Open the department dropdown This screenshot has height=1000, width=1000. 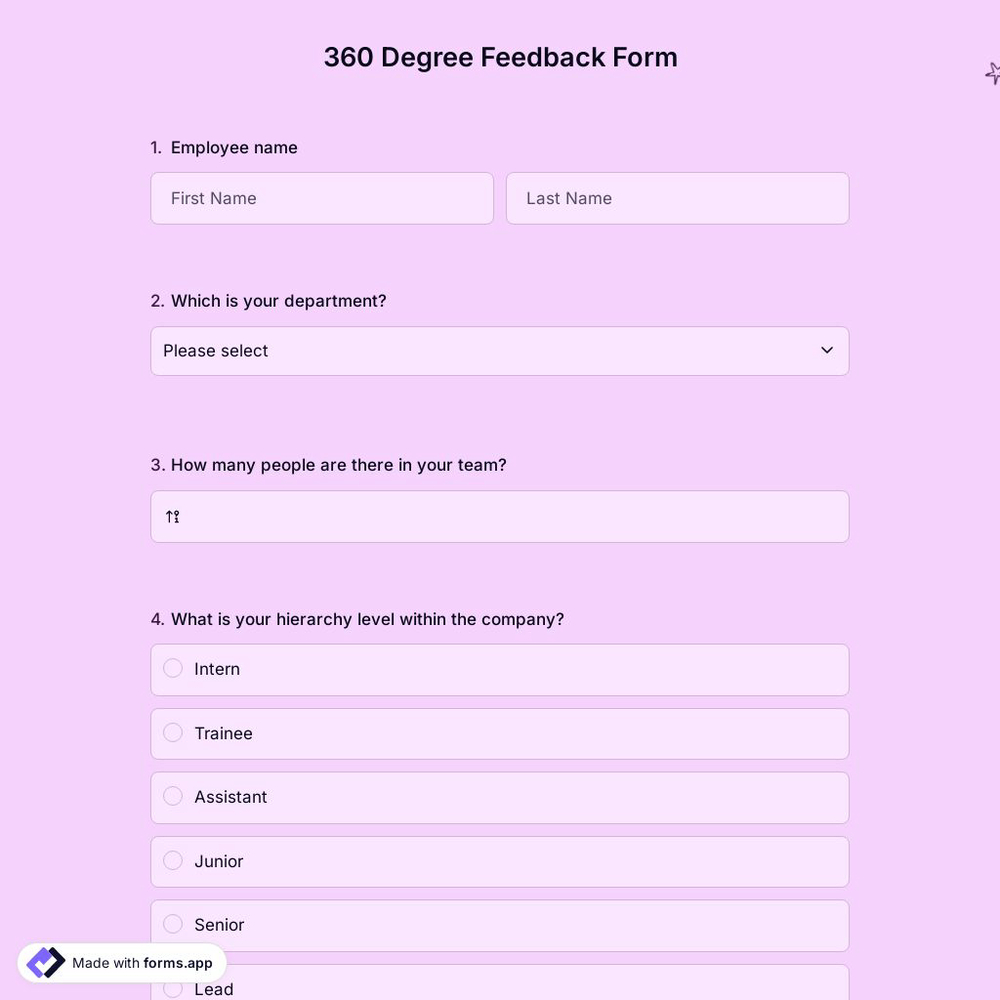(x=500, y=351)
